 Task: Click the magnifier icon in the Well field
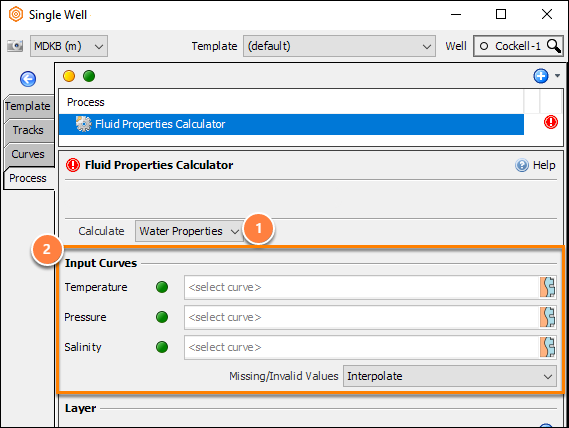[554, 46]
